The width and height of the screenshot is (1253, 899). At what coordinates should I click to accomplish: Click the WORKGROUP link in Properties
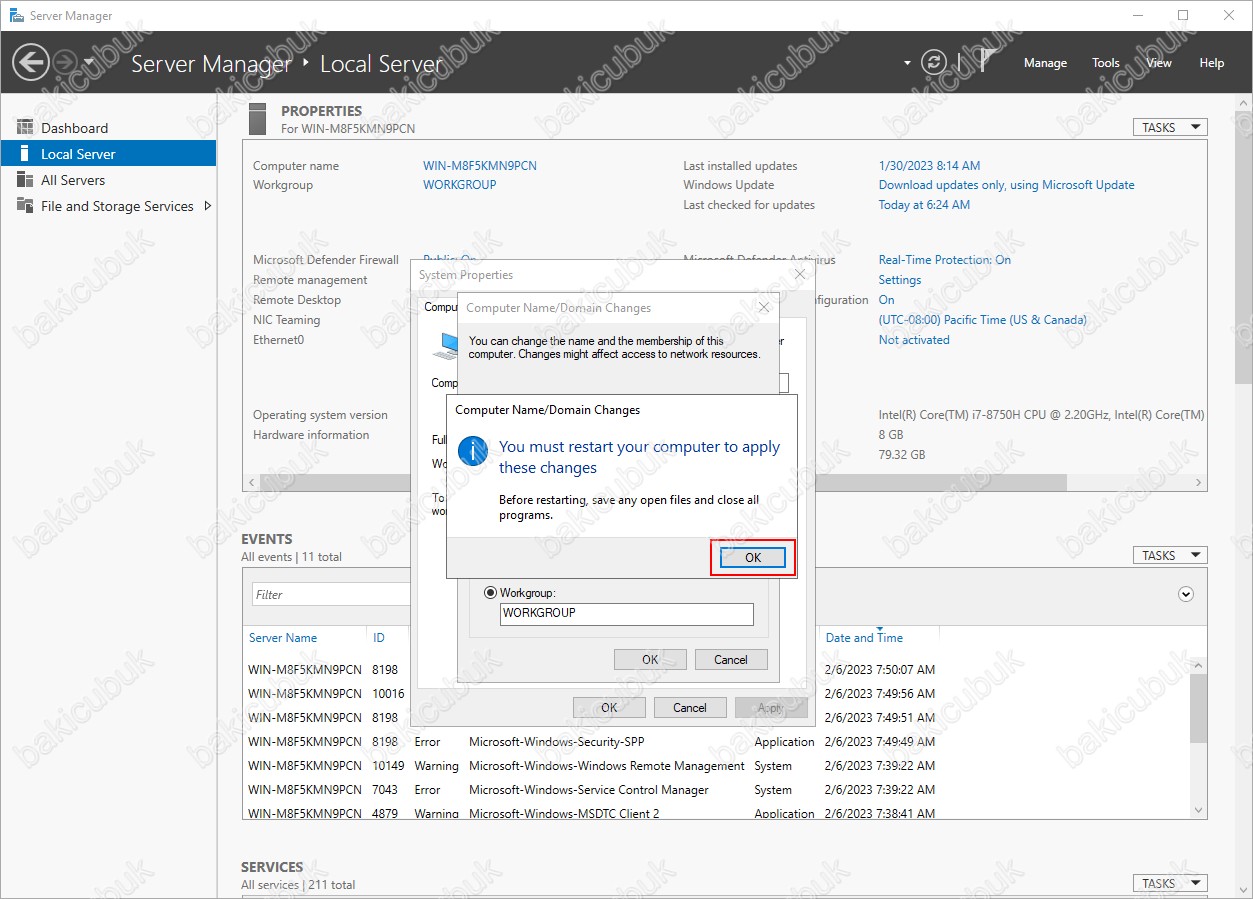coord(460,185)
